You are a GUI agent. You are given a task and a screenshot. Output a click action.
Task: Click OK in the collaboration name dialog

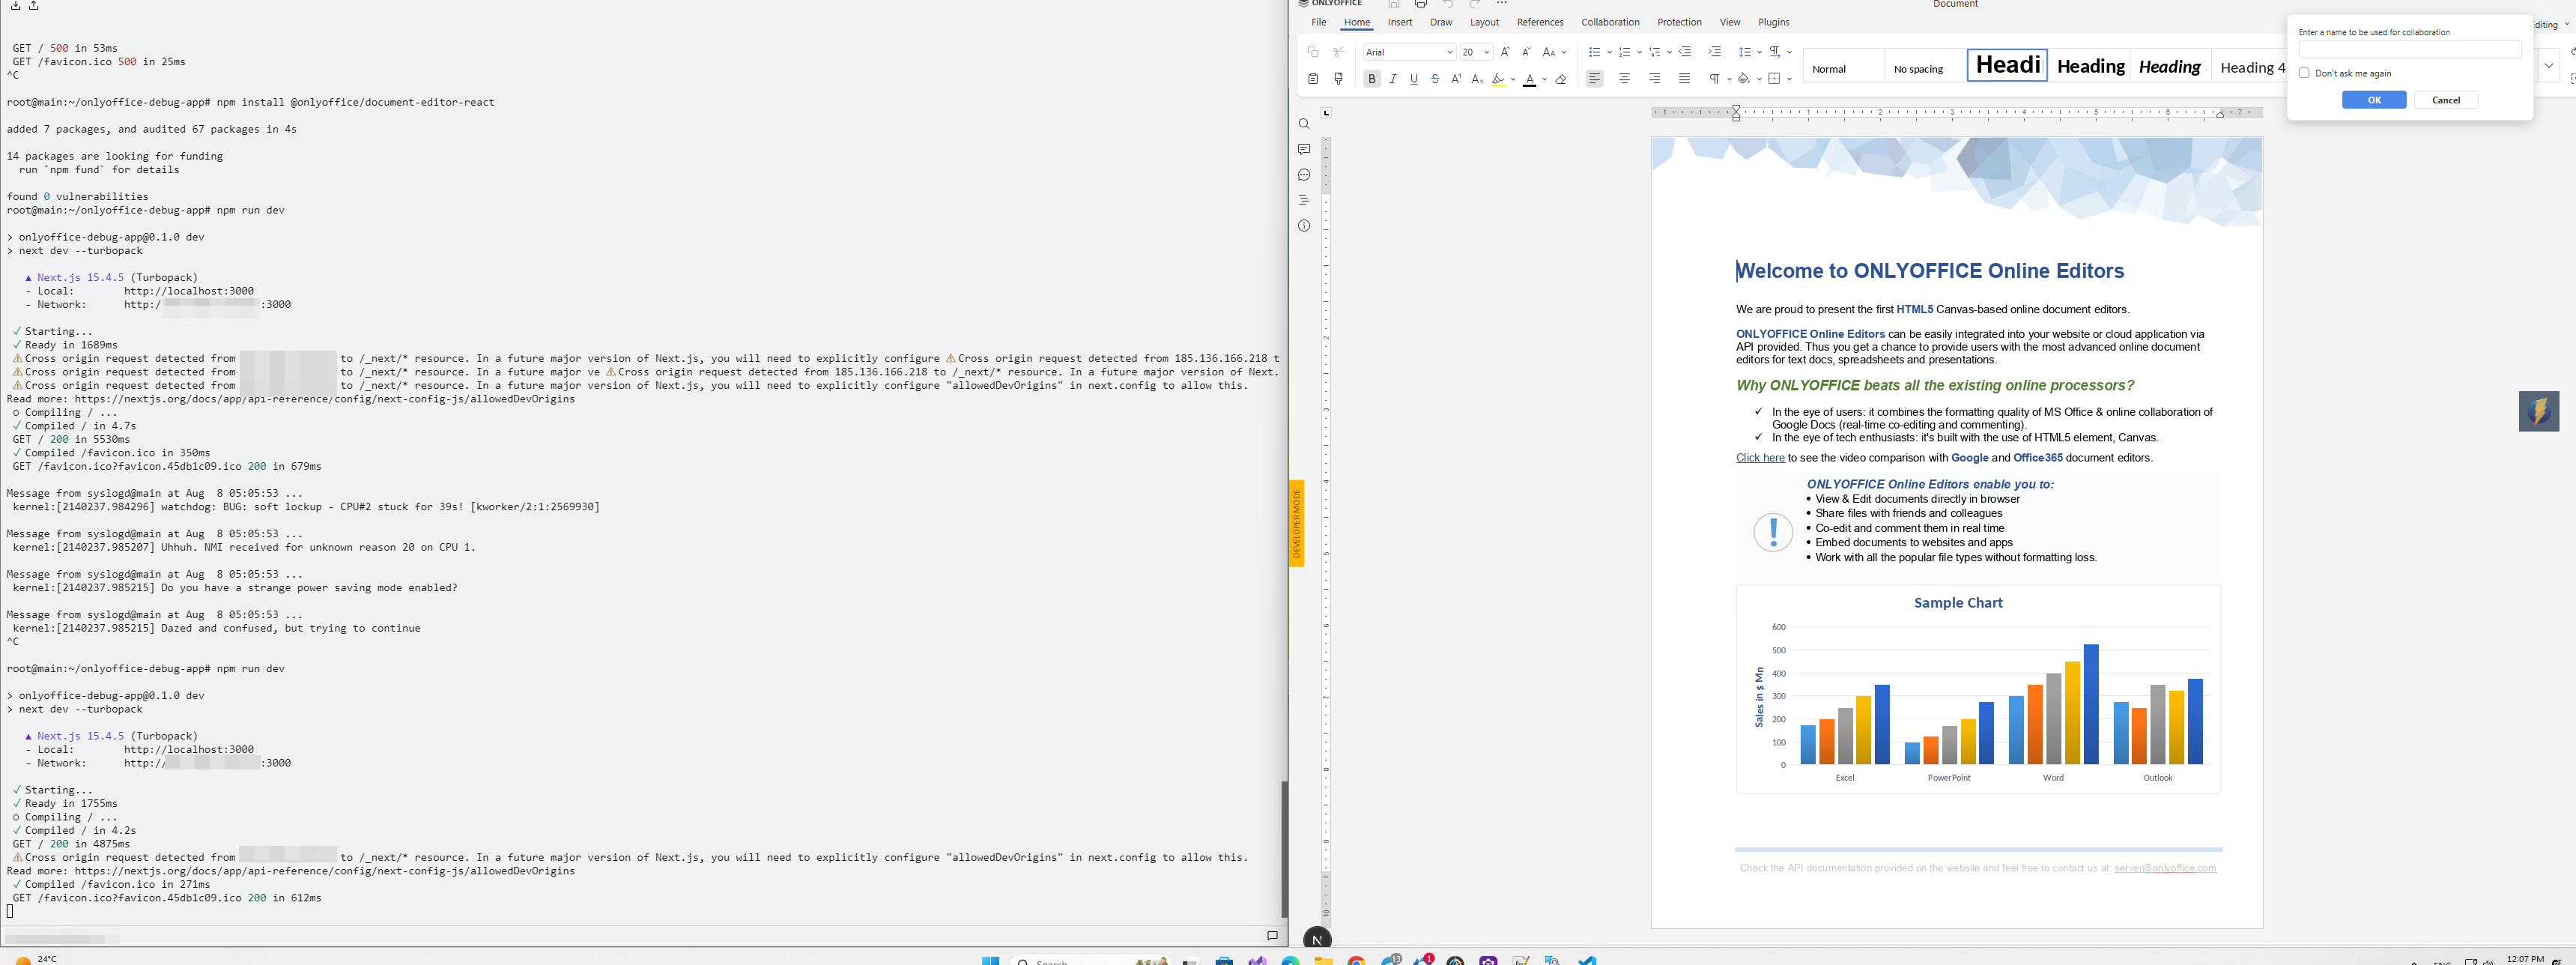pyautogui.click(x=2374, y=100)
